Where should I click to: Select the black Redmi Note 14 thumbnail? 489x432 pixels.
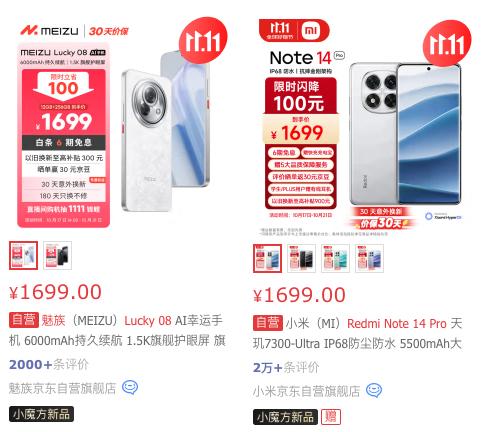point(301,258)
